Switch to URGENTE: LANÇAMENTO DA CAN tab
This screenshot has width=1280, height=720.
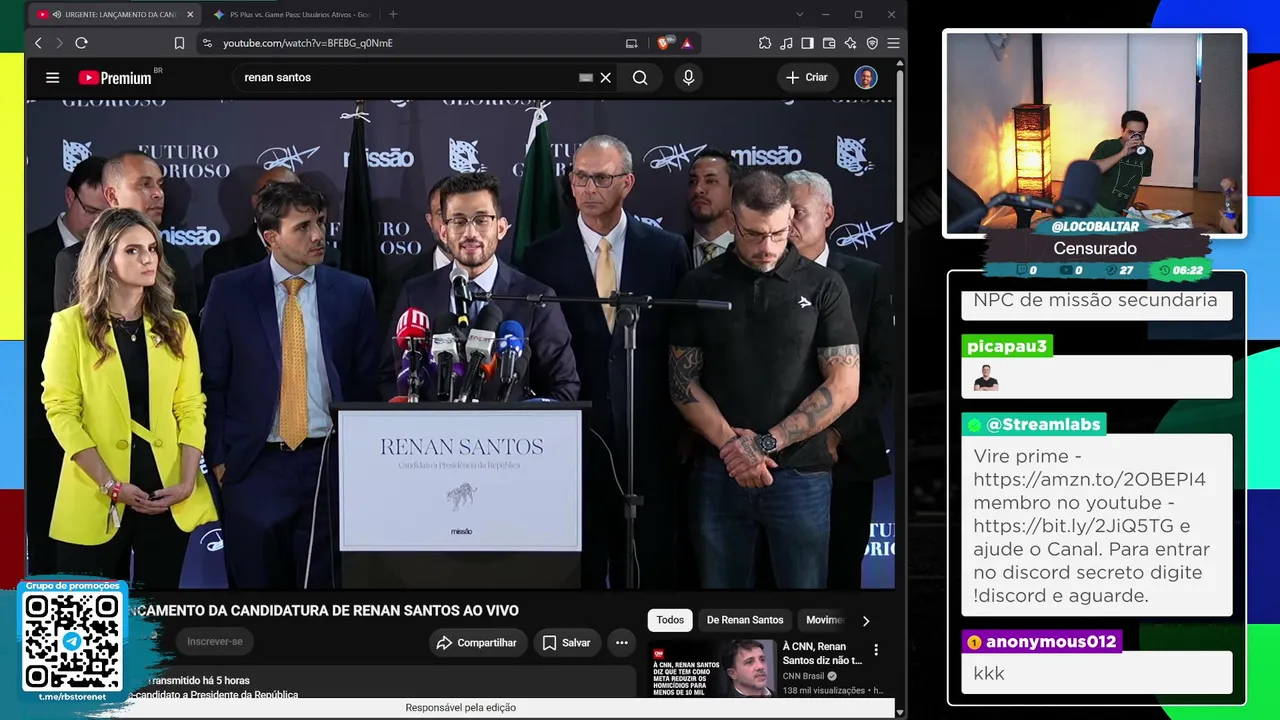(114, 14)
